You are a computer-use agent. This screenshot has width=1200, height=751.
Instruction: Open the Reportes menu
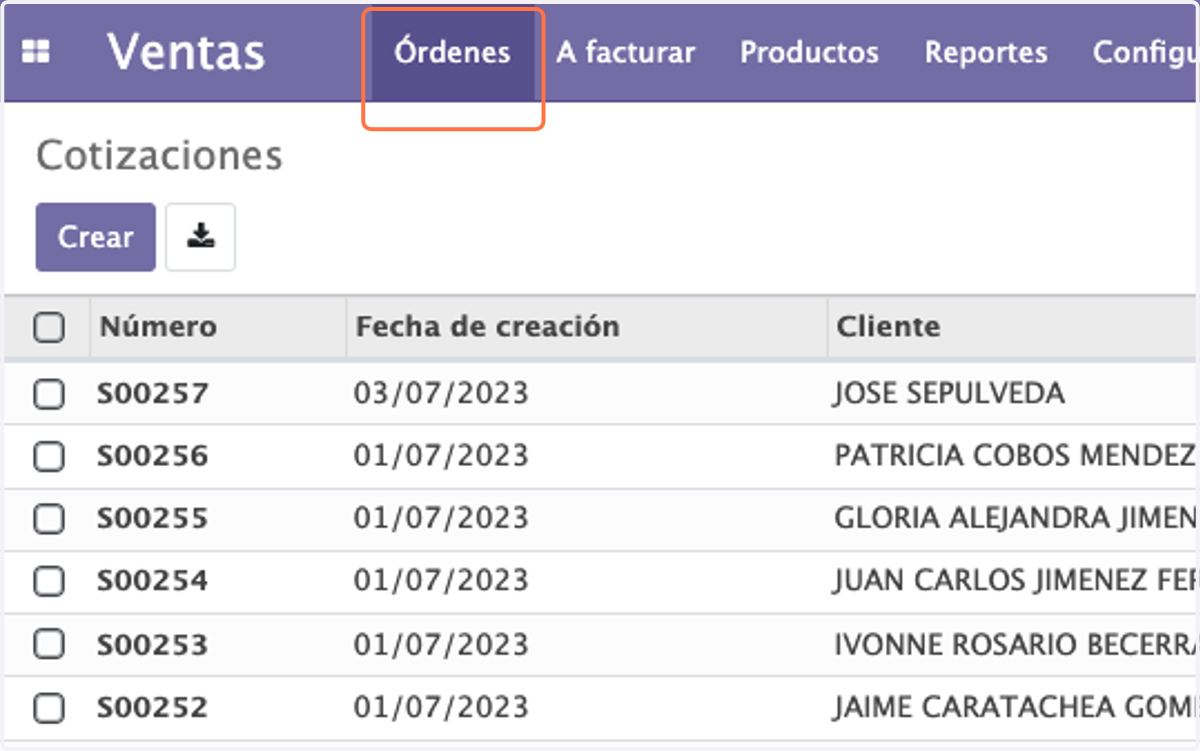coord(986,52)
